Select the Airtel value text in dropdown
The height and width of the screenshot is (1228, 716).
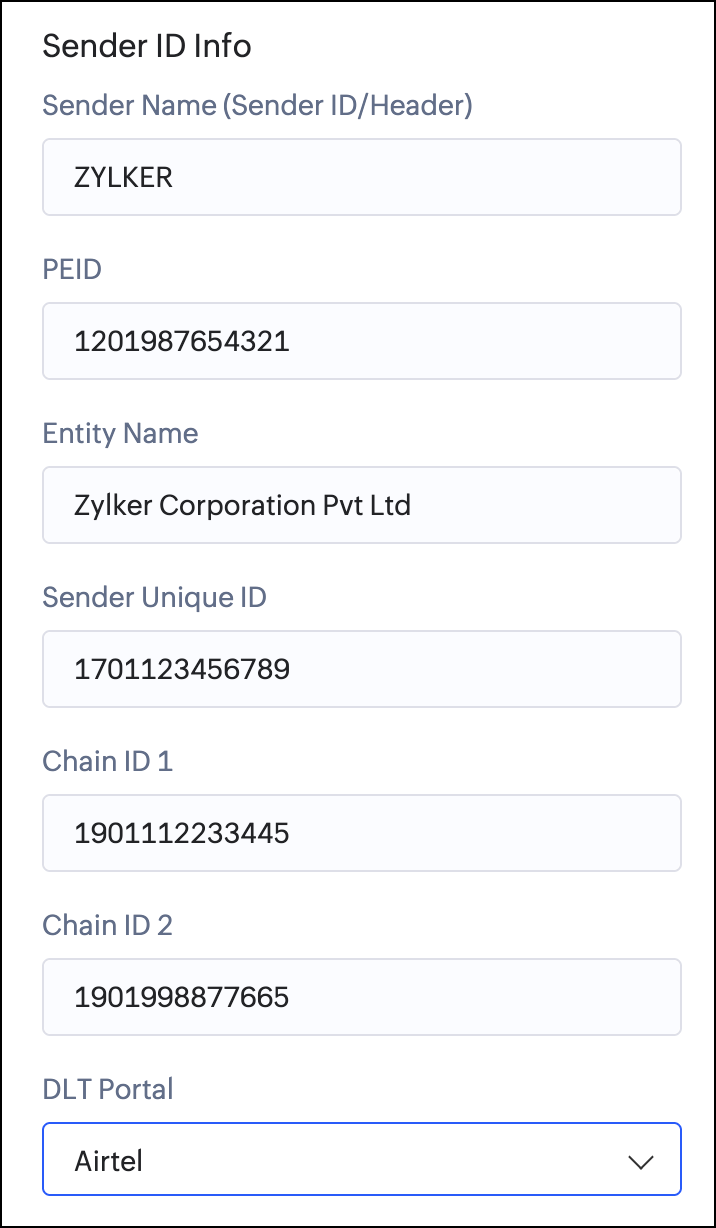point(109,1160)
